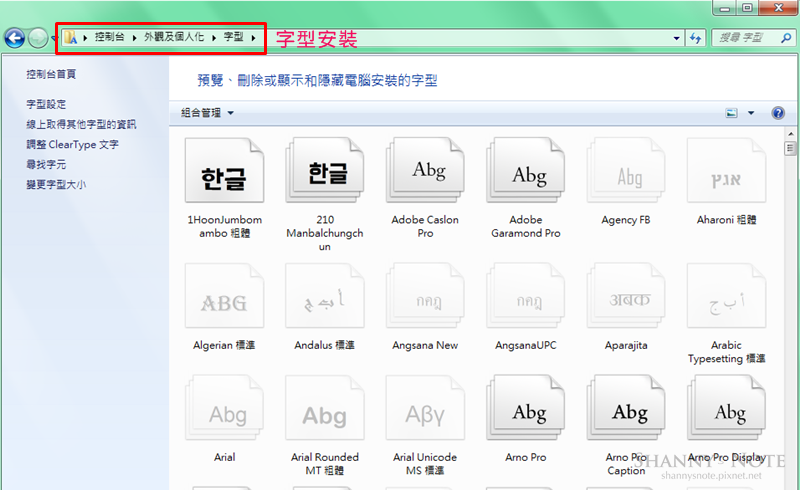
Task: Expand the arrow after 字型 breadcrumb
Action: coord(253,37)
